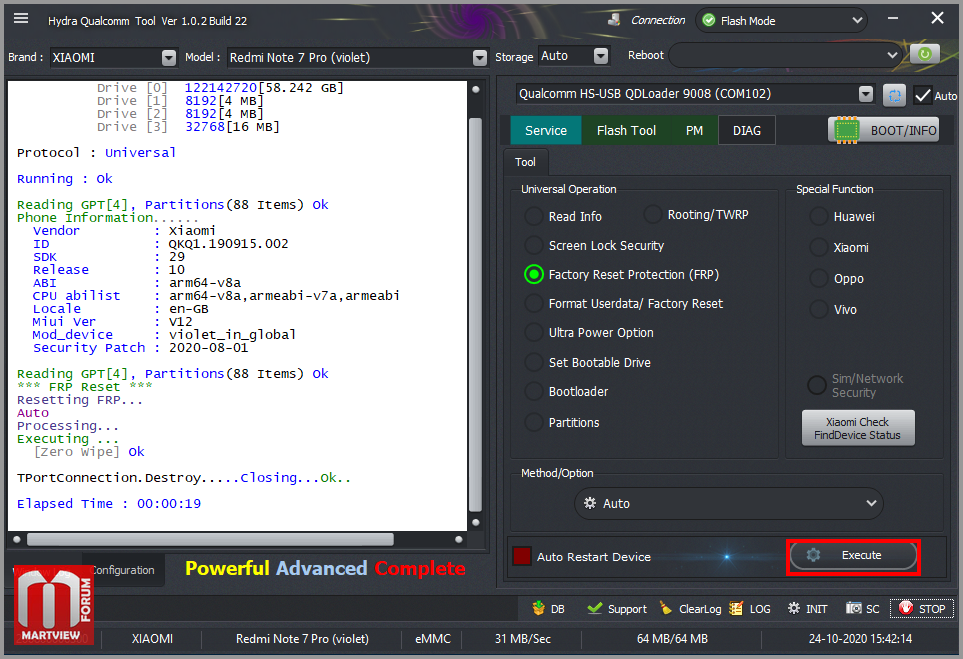This screenshot has width=963, height=659.
Task: Toggle the Auto port checkbox
Action: (922, 95)
